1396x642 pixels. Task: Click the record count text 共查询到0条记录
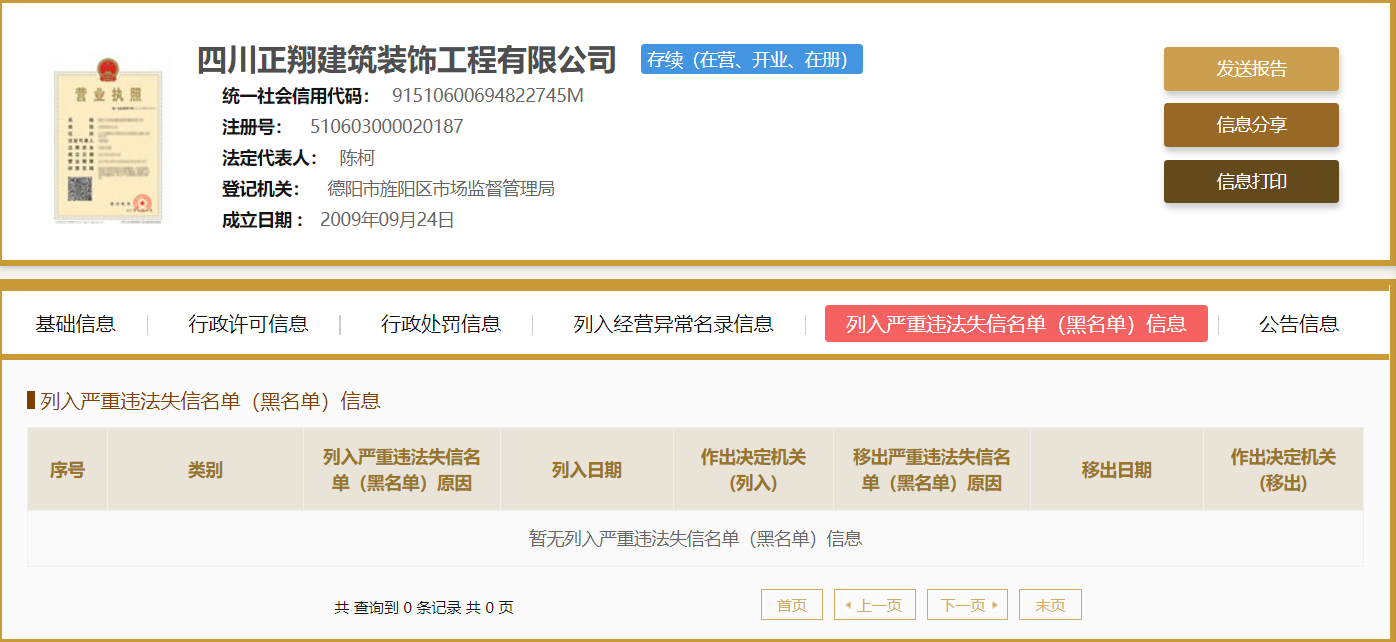[x=396, y=607]
